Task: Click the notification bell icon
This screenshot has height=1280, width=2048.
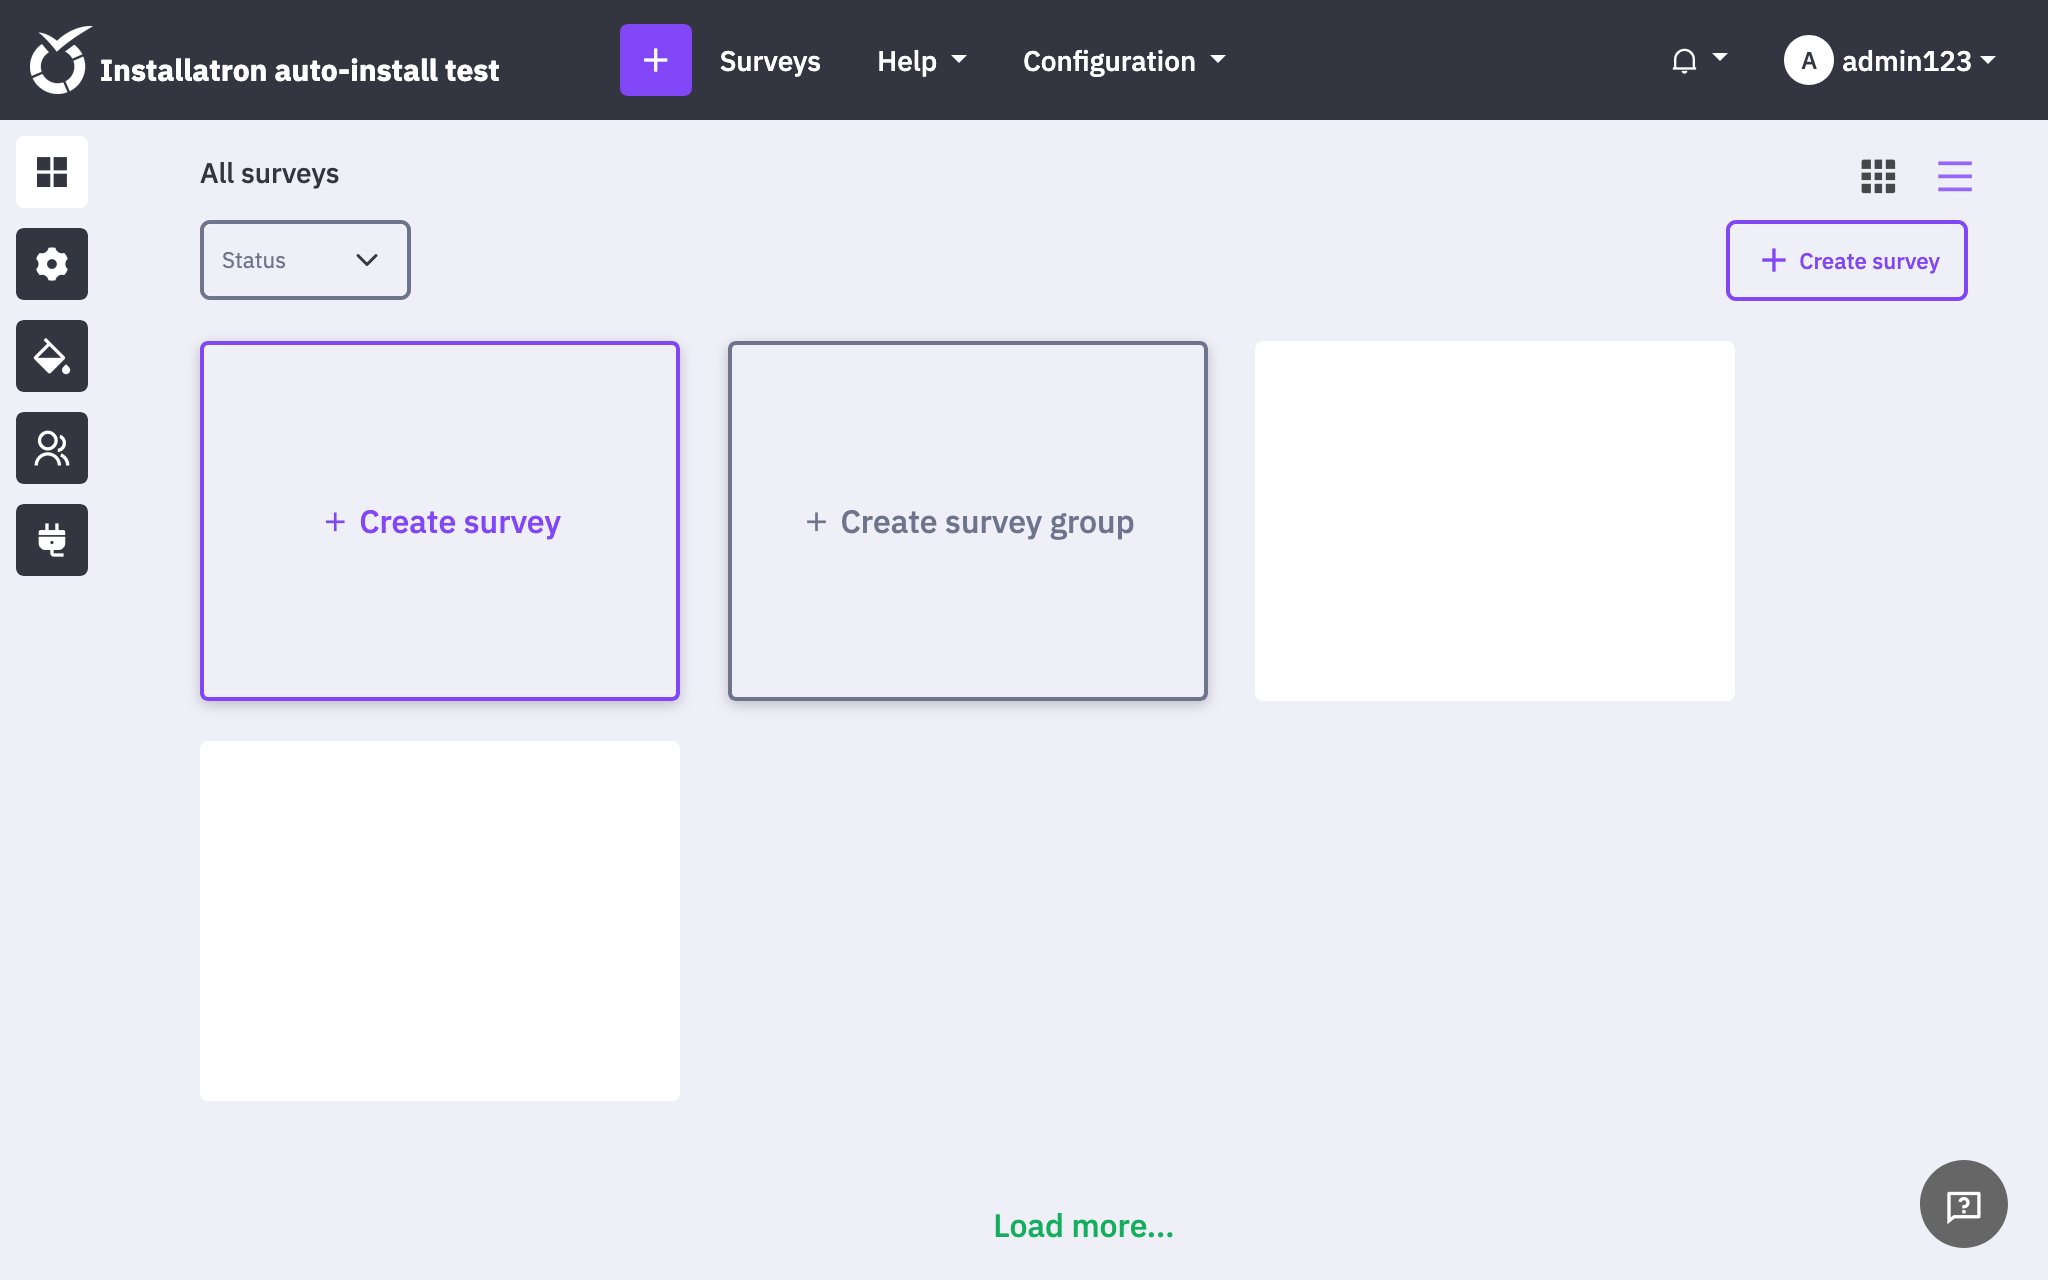Action: pyautogui.click(x=1685, y=61)
